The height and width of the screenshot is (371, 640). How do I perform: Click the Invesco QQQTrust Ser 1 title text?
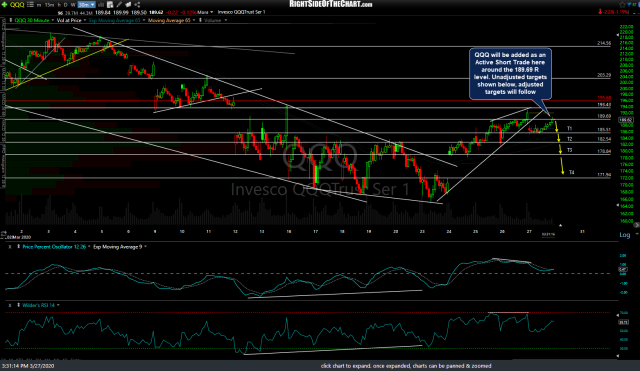point(242,12)
